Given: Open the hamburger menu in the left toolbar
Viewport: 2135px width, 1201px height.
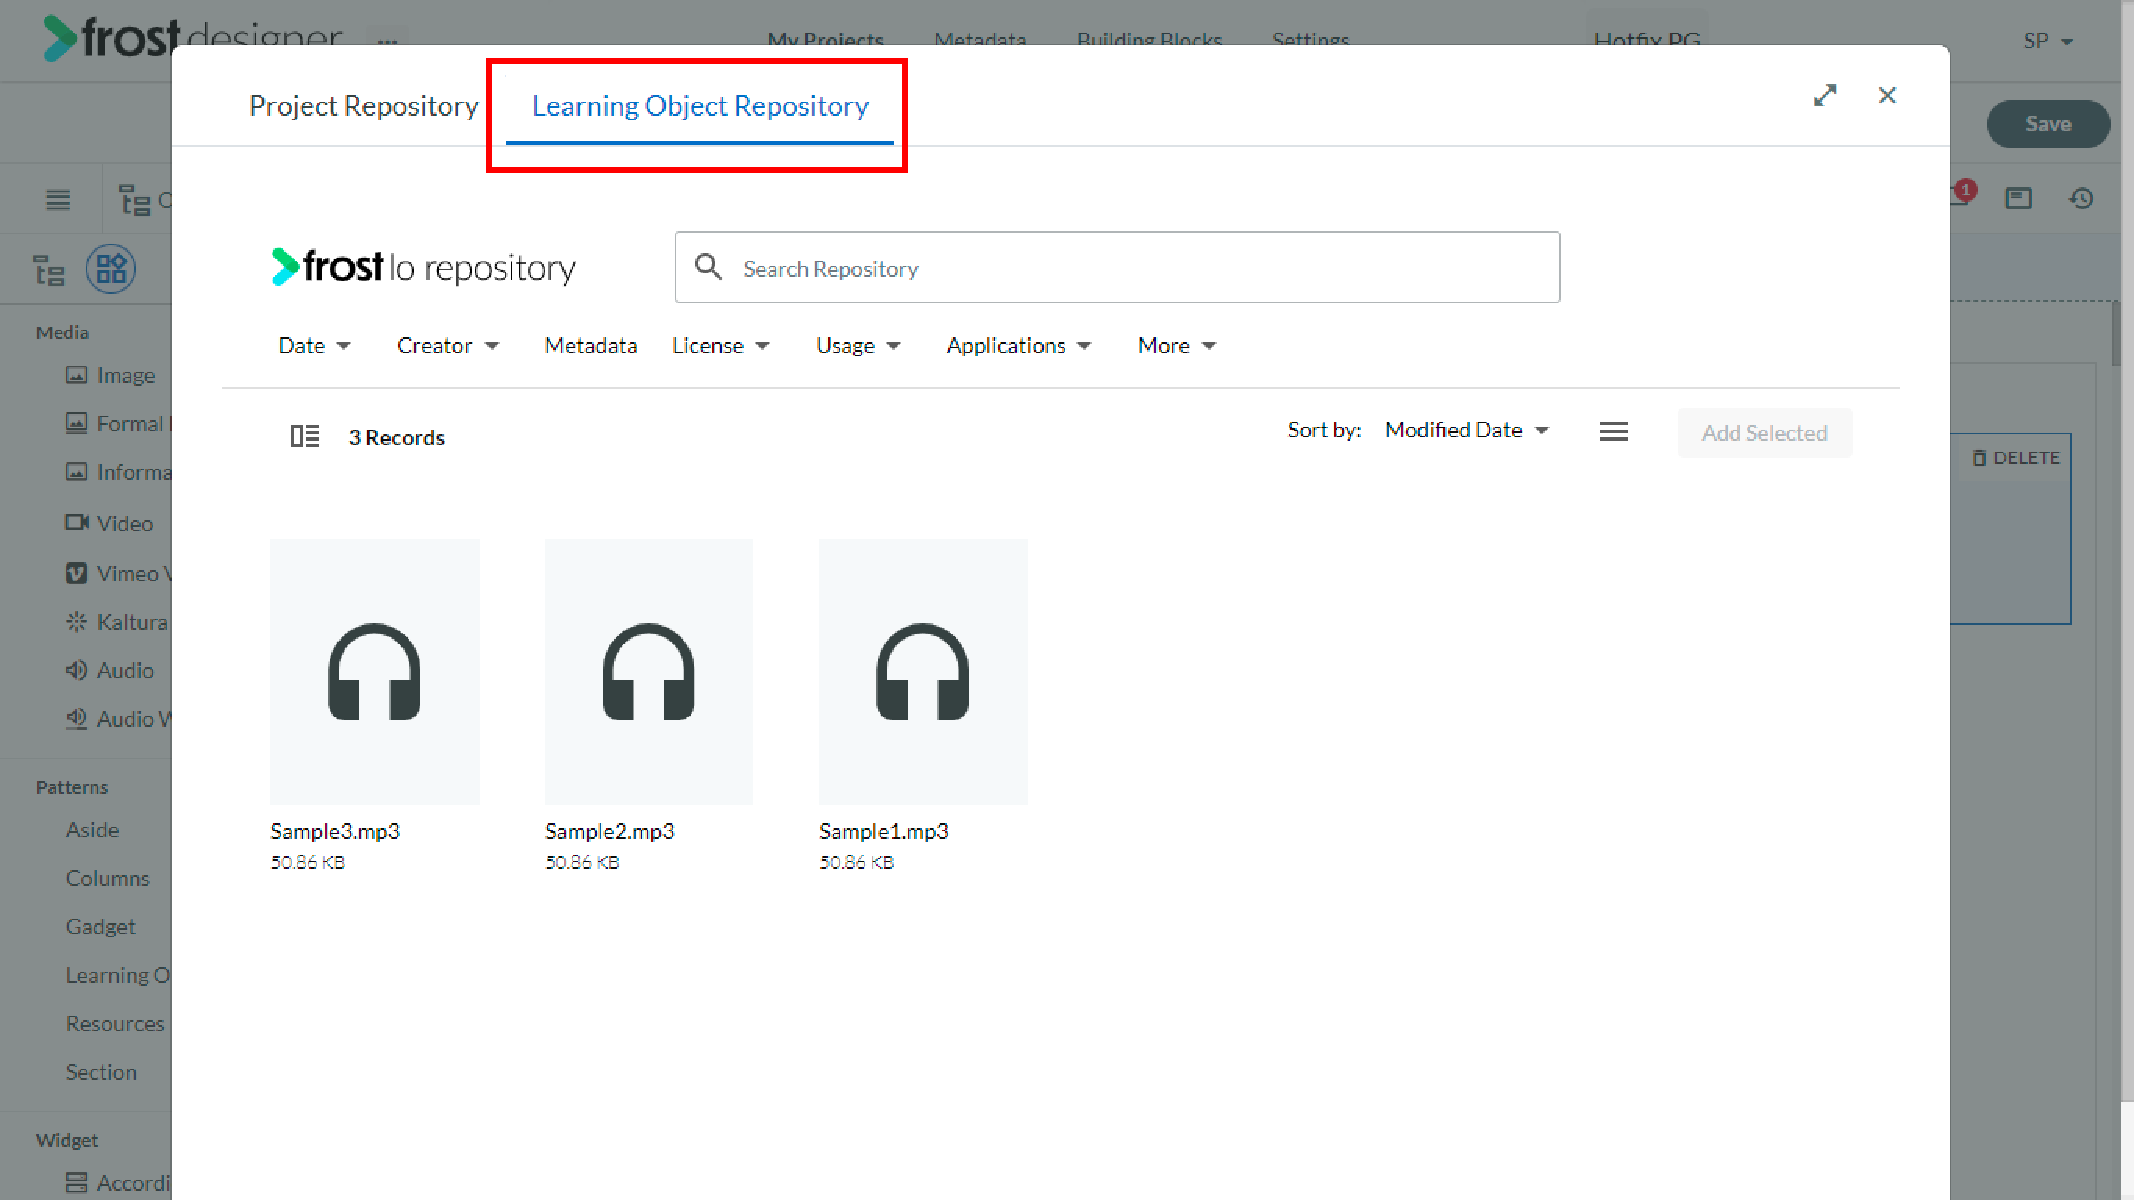Looking at the screenshot, I should click(x=58, y=200).
